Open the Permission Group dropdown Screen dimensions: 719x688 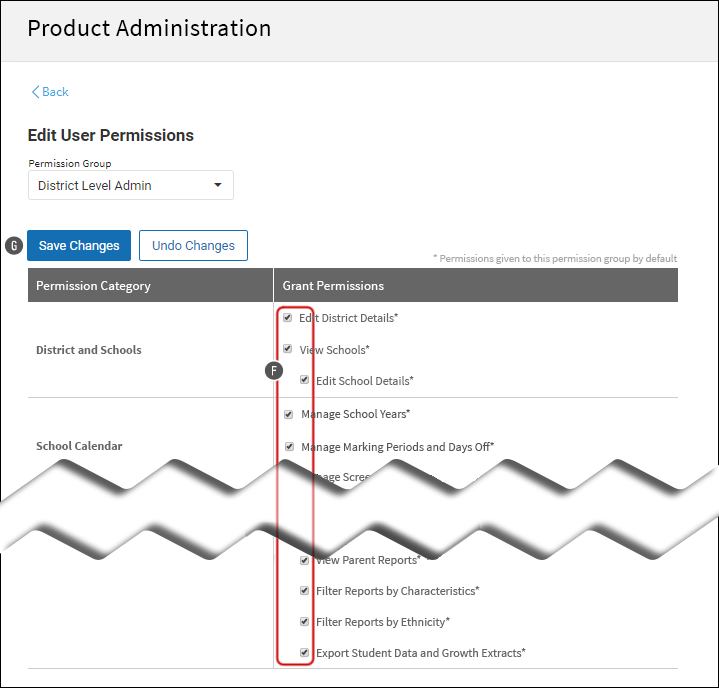click(x=131, y=185)
